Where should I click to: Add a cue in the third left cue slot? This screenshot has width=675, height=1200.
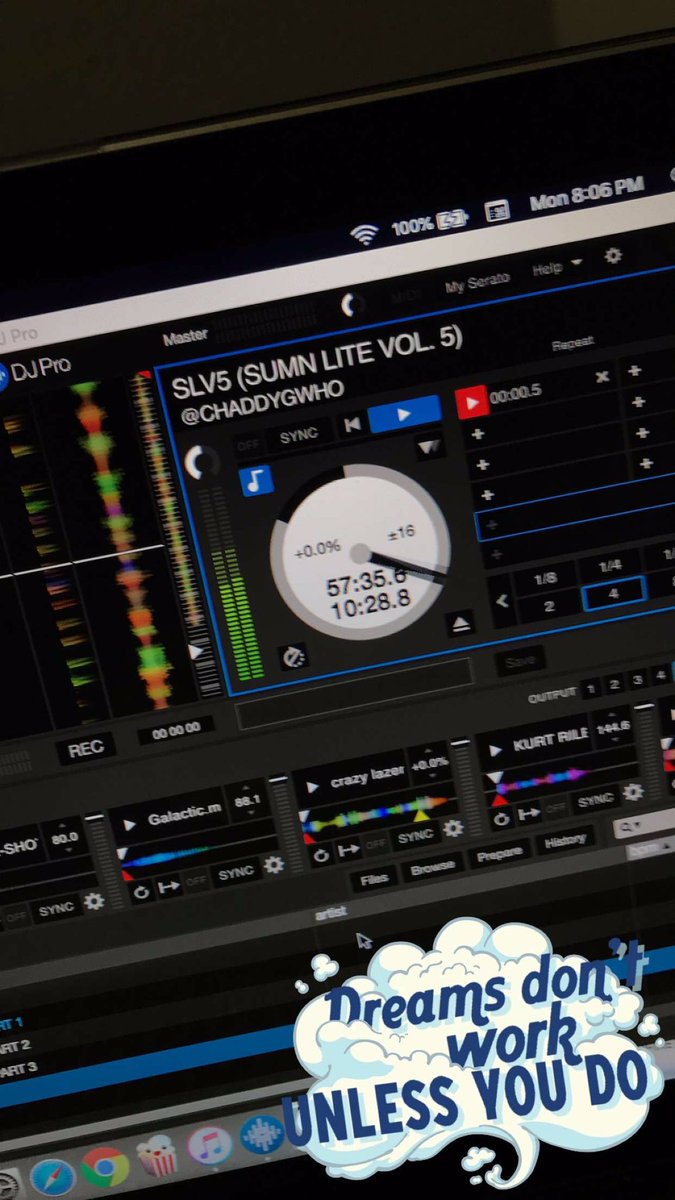click(482, 465)
